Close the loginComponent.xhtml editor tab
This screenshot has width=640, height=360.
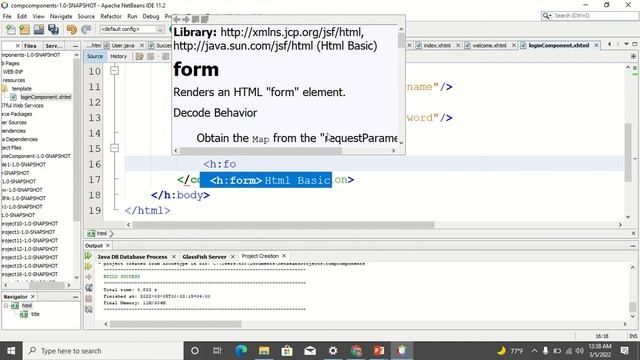point(596,45)
